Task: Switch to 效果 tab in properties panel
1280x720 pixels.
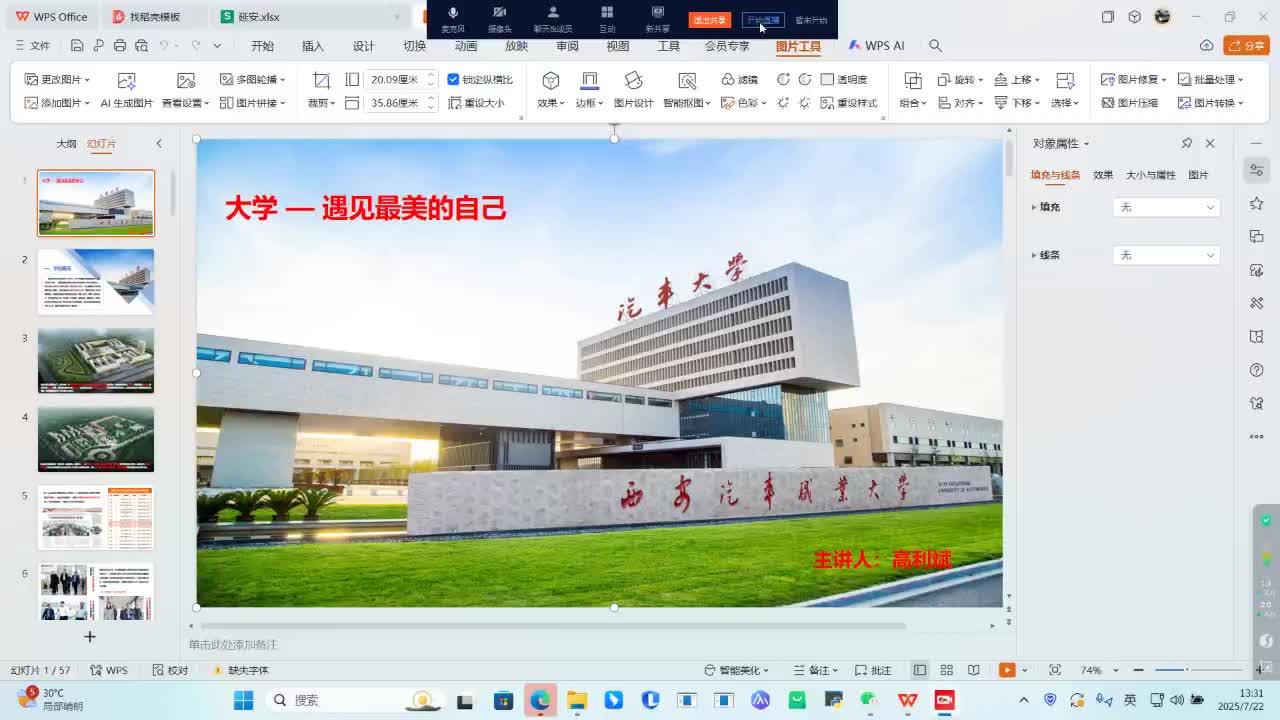Action: pyautogui.click(x=1103, y=175)
